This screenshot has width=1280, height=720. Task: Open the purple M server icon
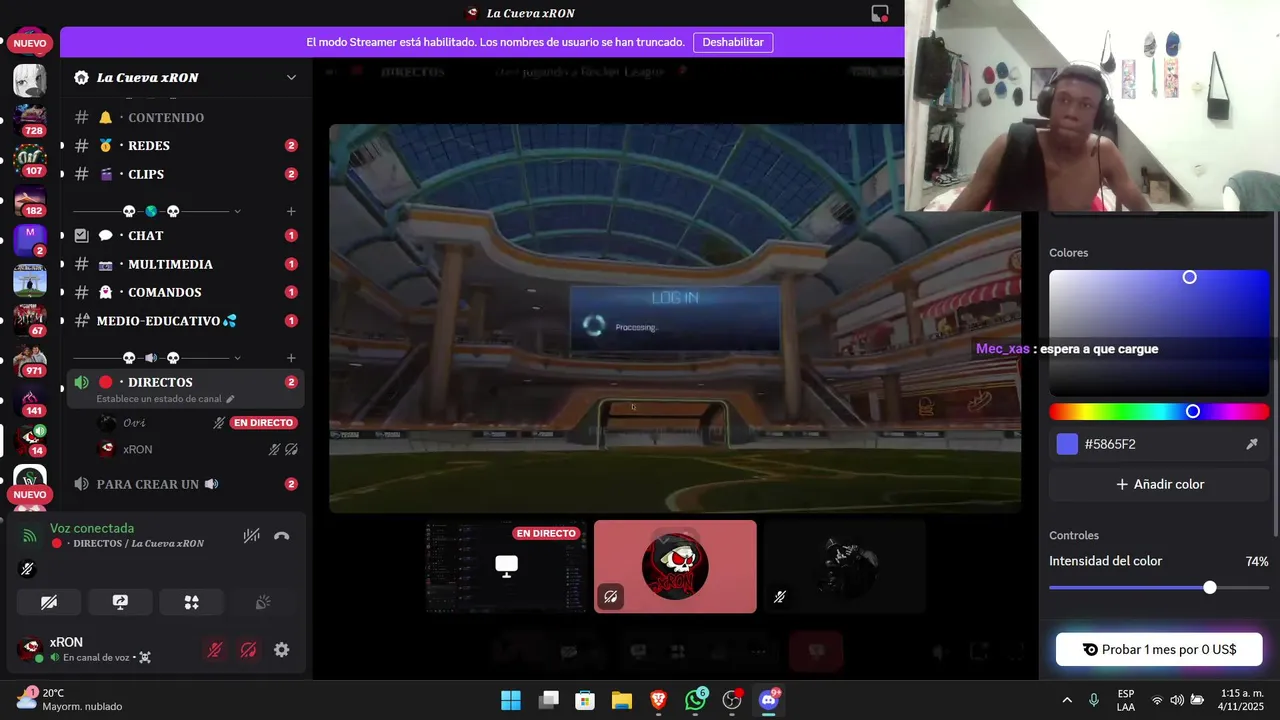pos(30,240)
